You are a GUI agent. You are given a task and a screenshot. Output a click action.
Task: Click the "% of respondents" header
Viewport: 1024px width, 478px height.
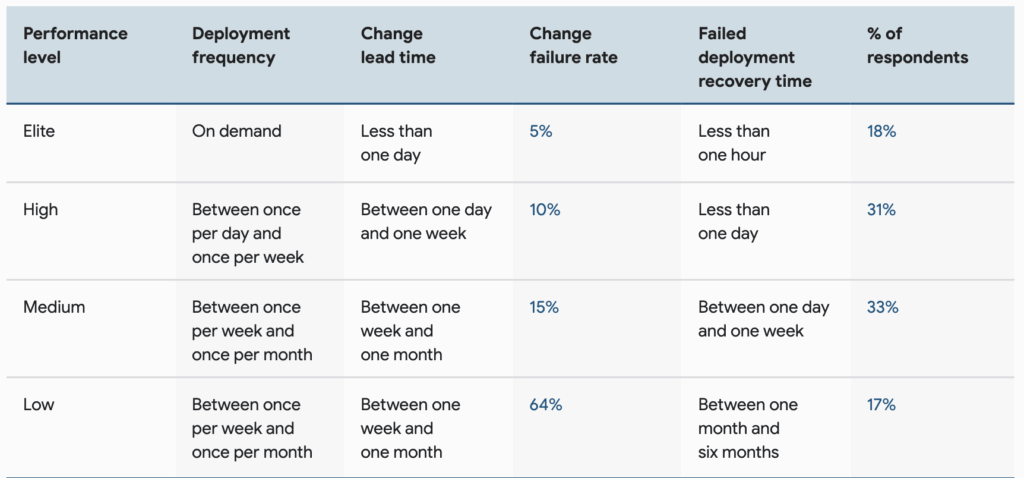tap(917, 46)
